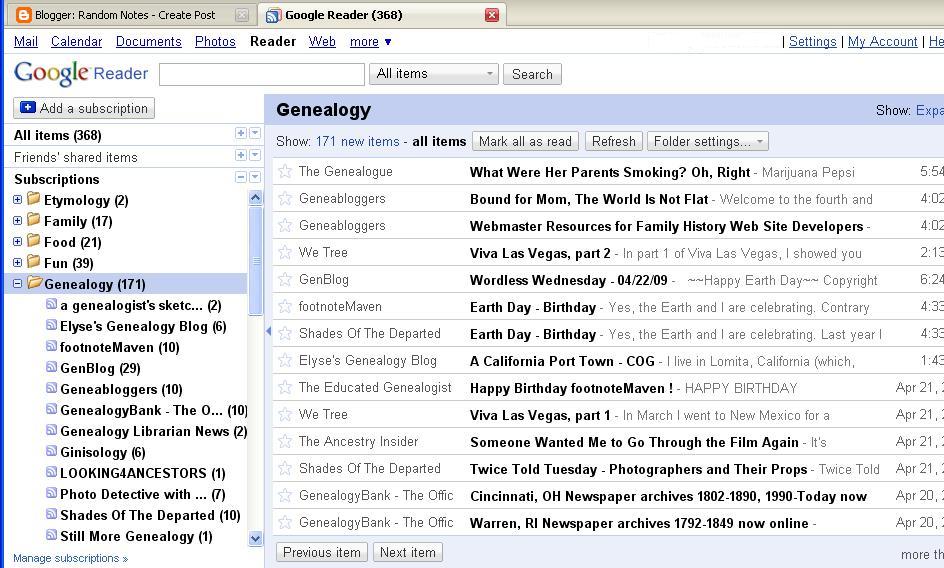
Task: Click the feed icon beside LOOKING4ANCESTORS
Action: [x=52, y=472]
